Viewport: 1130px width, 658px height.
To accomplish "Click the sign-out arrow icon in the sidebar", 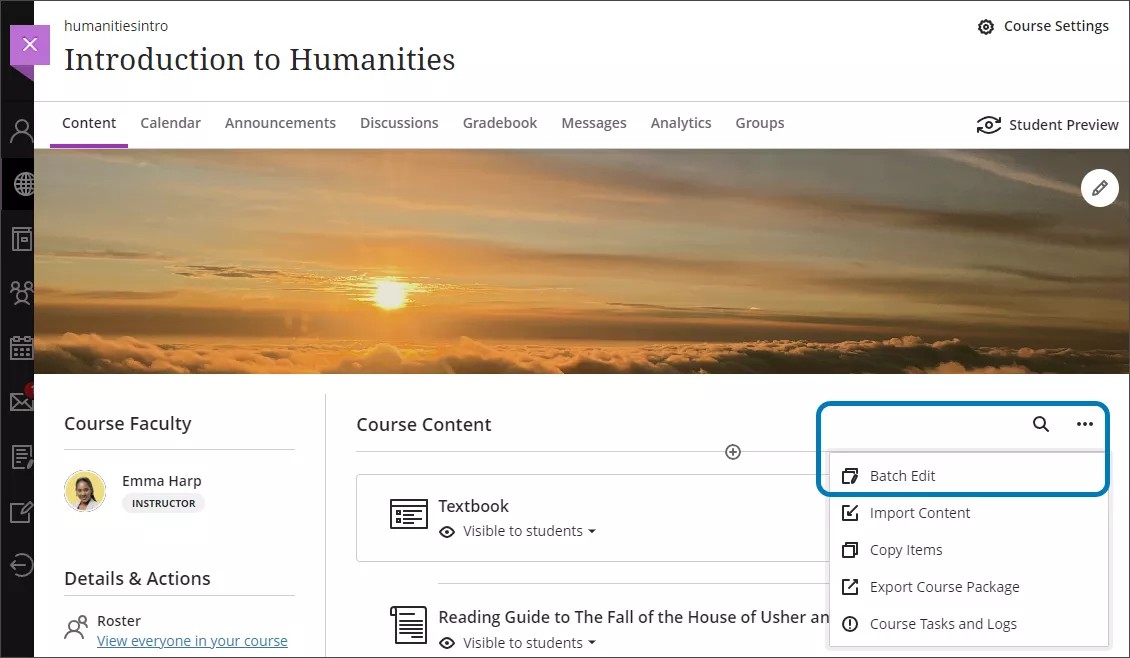I will click(x=21, y=565).
